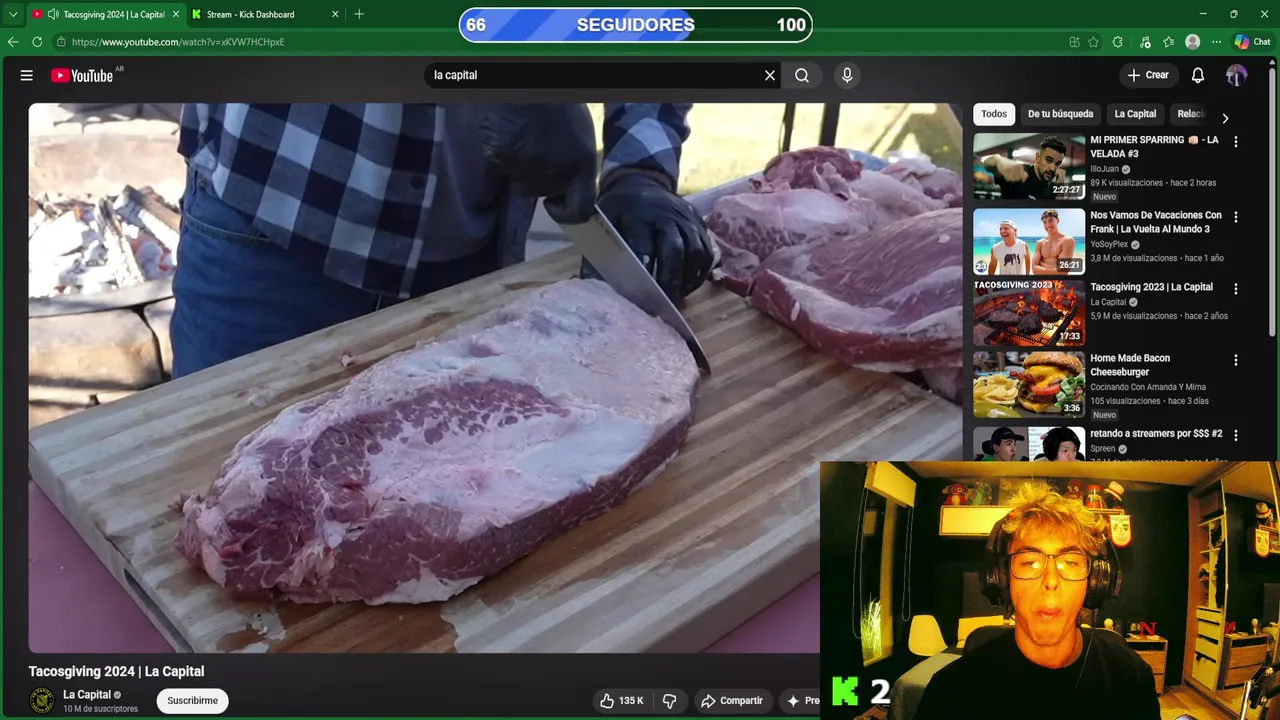Open Nos Vamos De Vacaciones thumbnail

(x=1029, y=241)
